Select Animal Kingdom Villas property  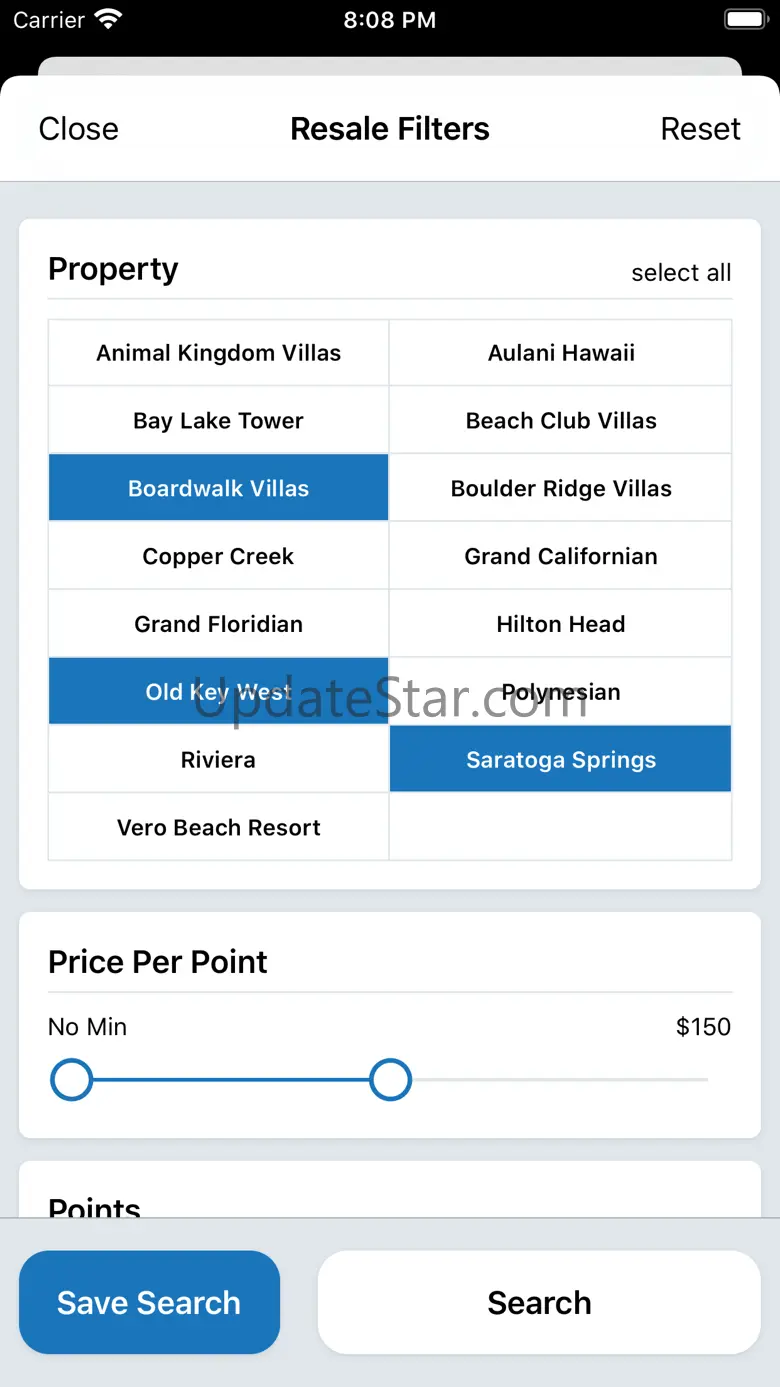[218, 353]
